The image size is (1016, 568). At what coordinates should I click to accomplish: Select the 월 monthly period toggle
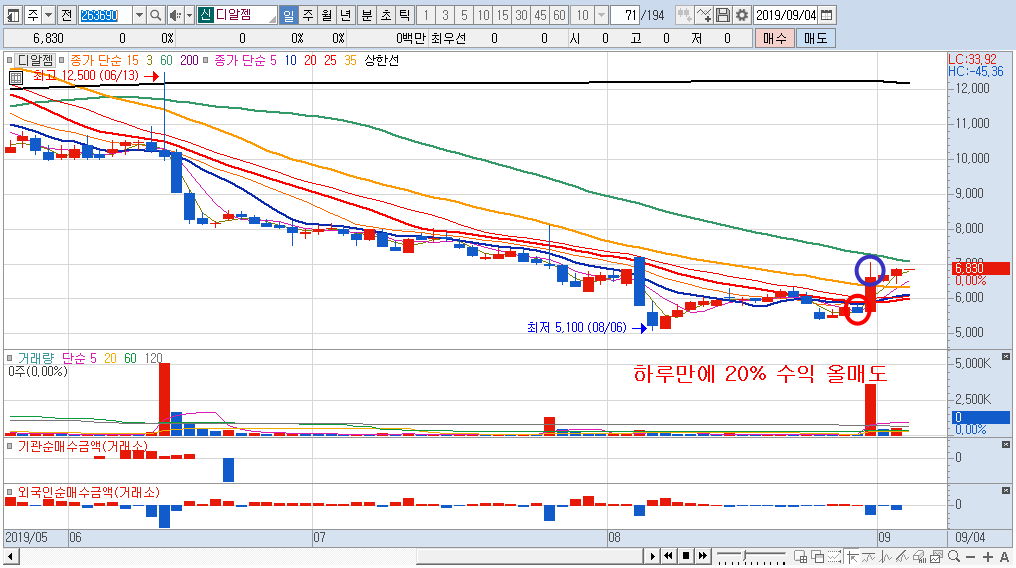[327, 15]
